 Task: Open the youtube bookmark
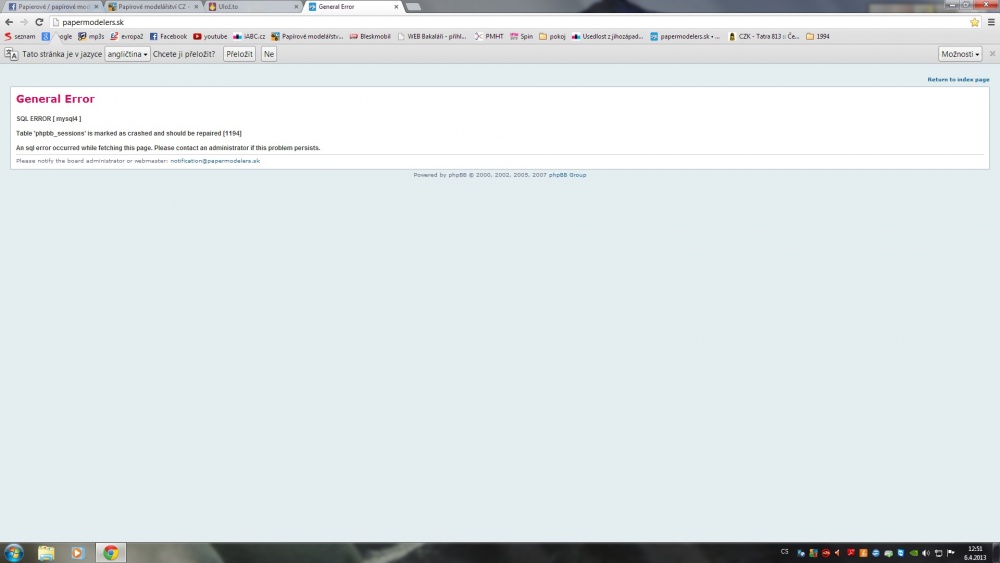tap(210, 36)
